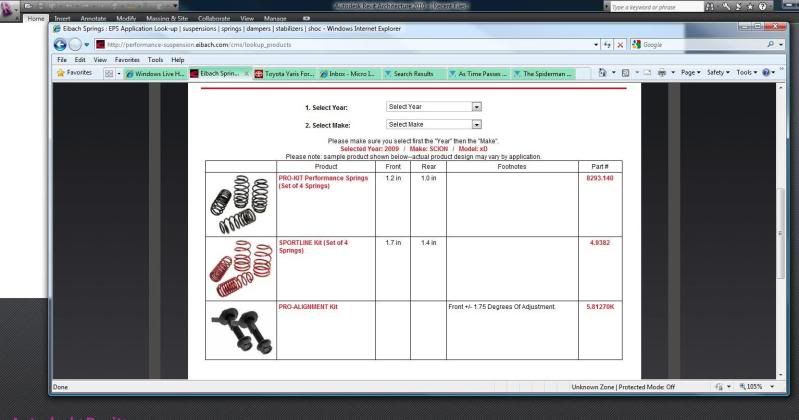
Task: Click the Print icon in command bar
Action: pyautogui.click(x=662, y=73)
